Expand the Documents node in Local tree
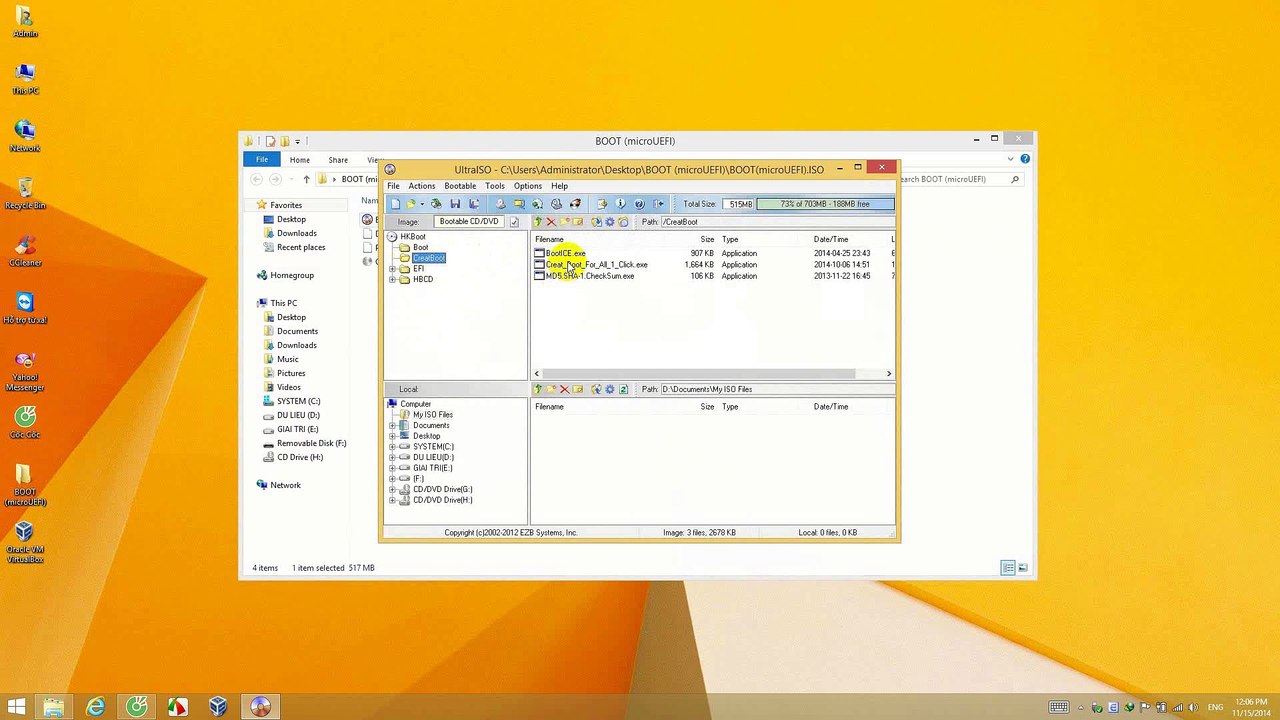The height and width of the screenshot is (720, 1280). point(393,426)
